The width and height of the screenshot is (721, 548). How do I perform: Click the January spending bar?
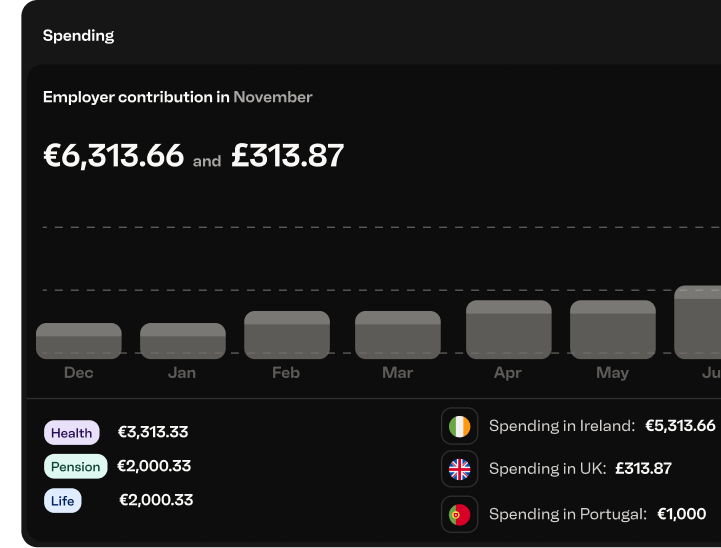[182, 341]
